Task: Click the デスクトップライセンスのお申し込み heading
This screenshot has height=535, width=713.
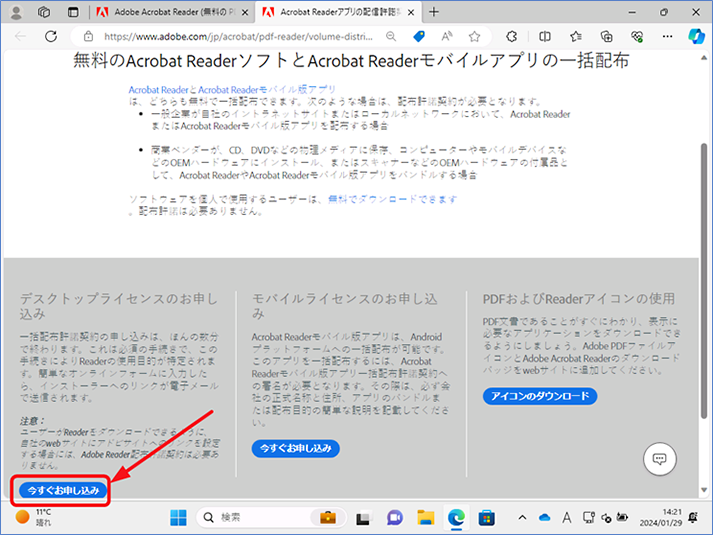Action: (x=119, y=306)
